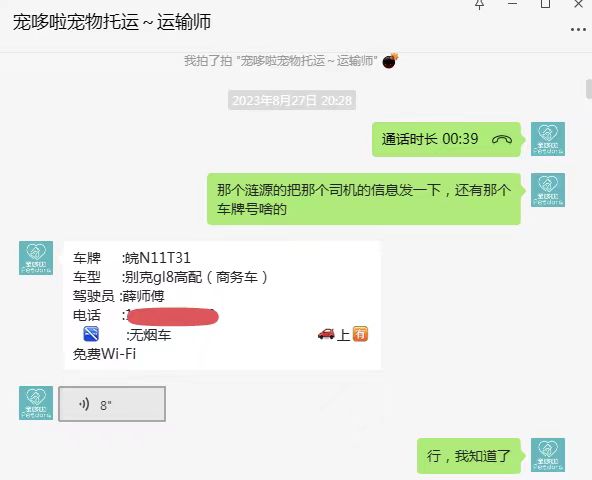Select the 通话时长 00:39 call message
Image resolution: width=592 pixels, height=480 pixels.
point(446,139)
